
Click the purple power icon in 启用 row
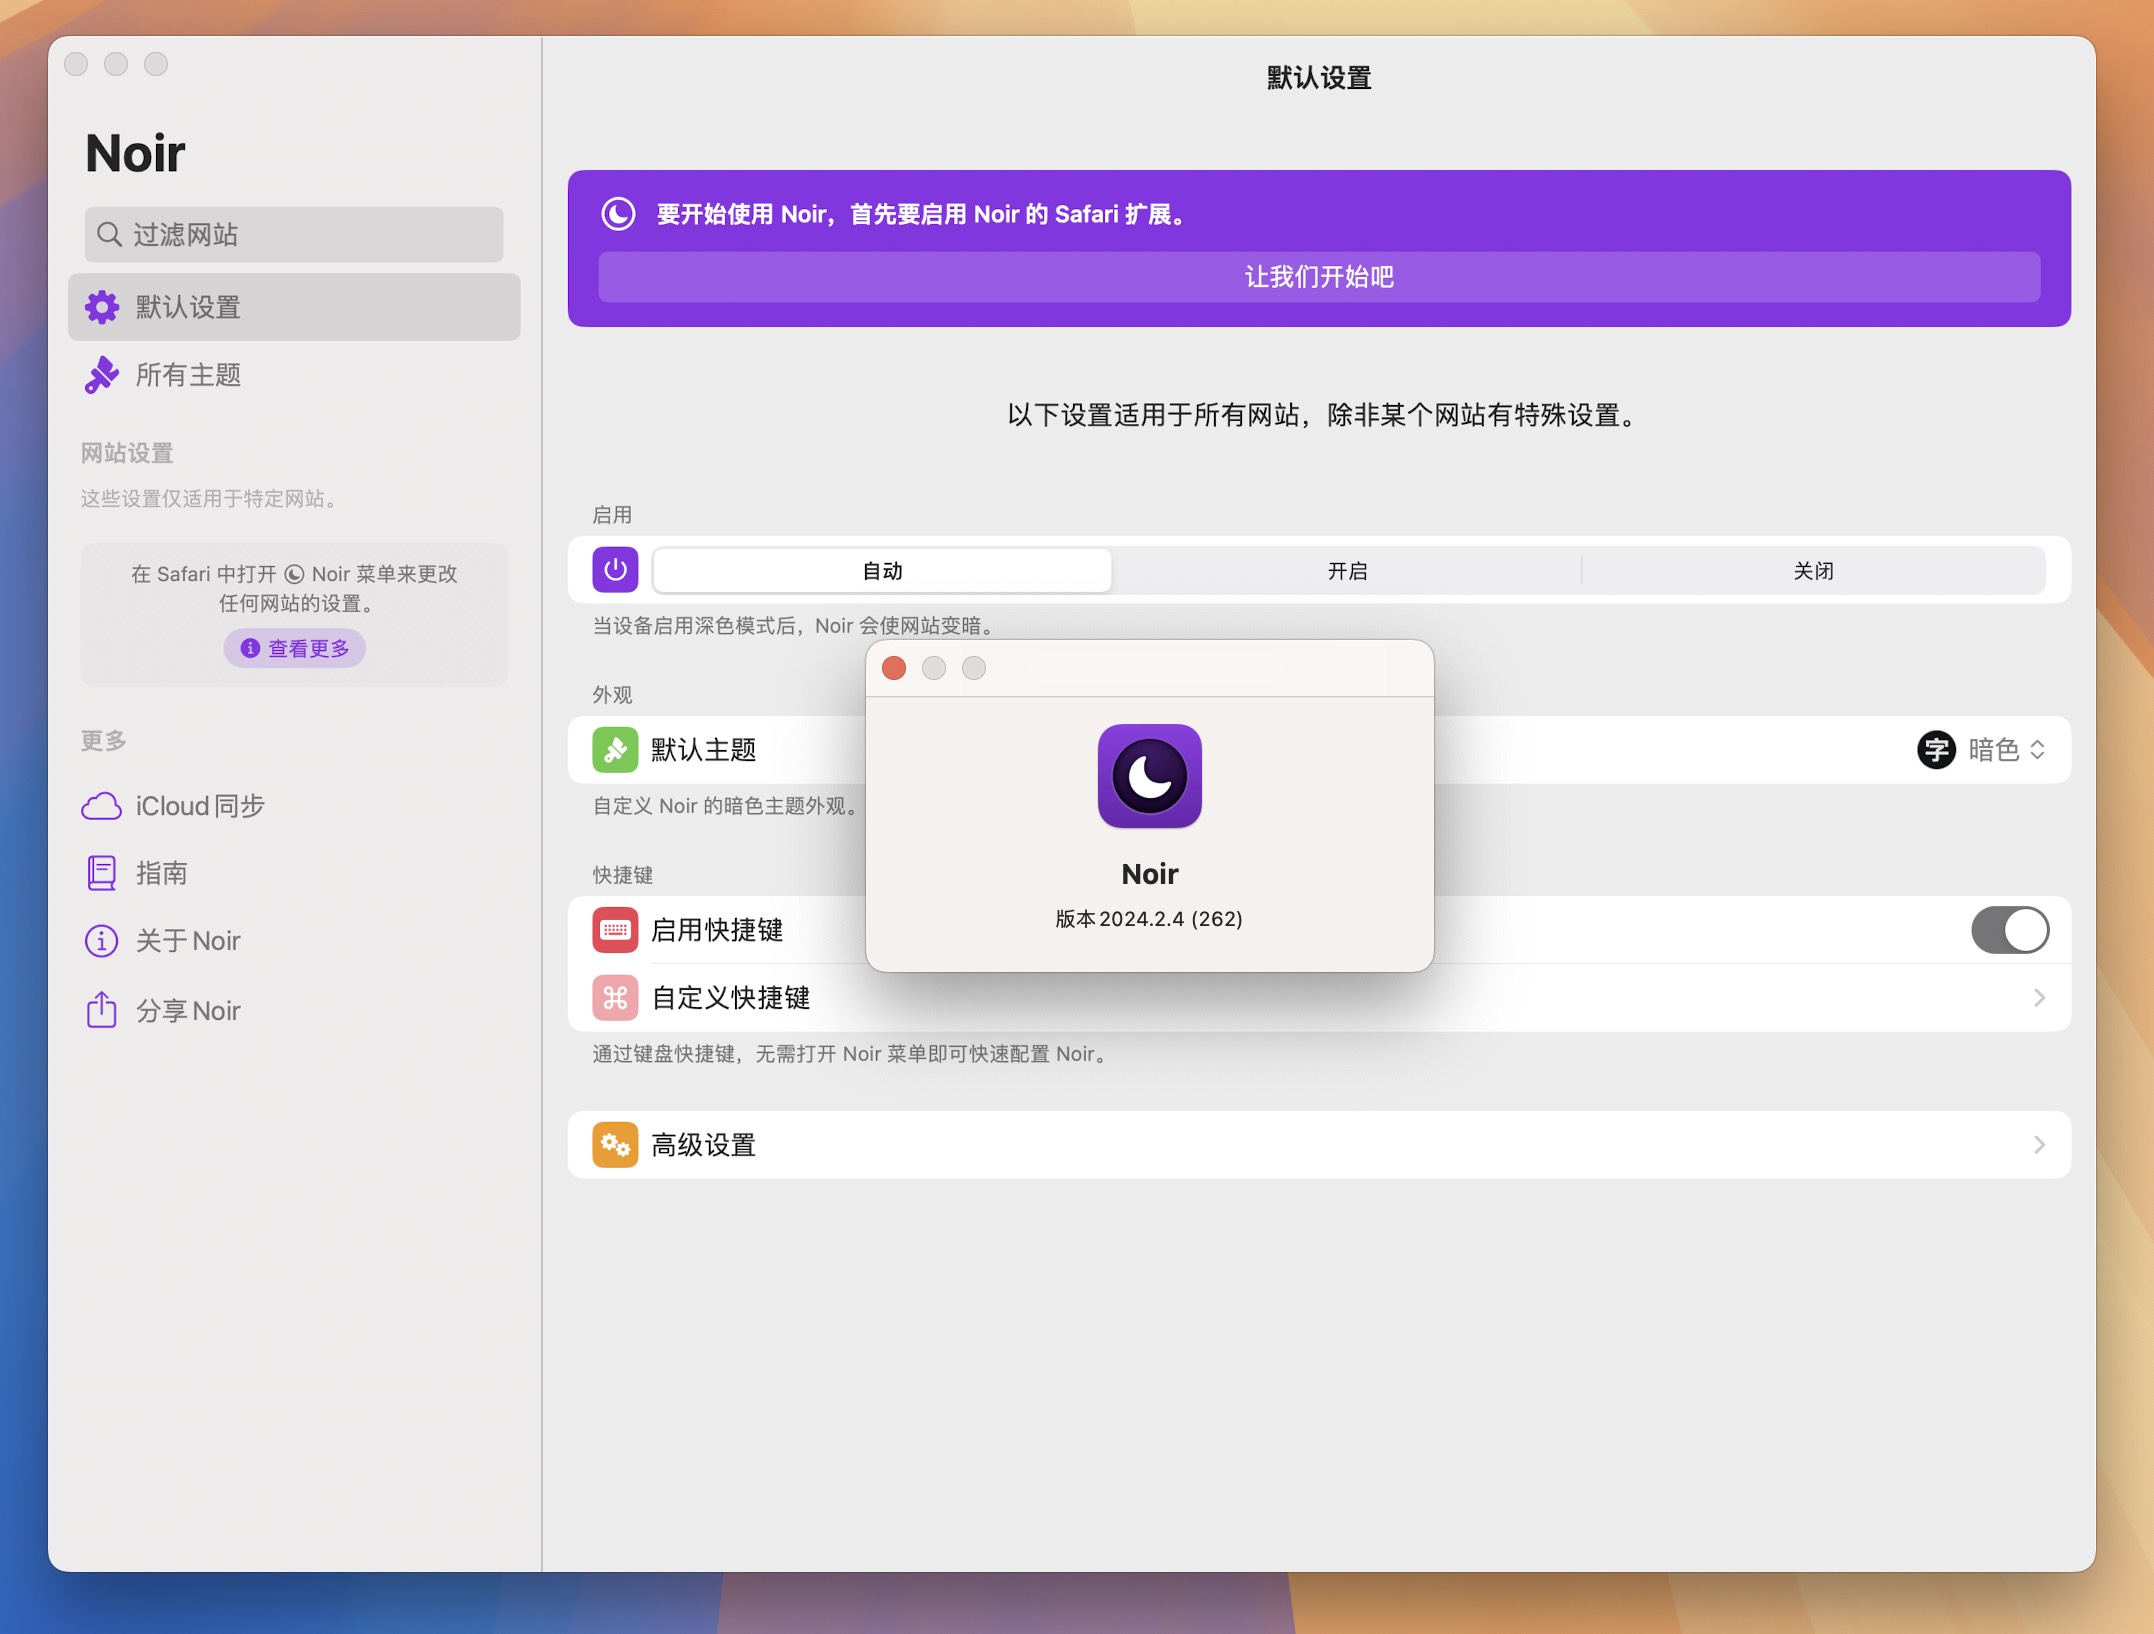(x=615, y=570)
